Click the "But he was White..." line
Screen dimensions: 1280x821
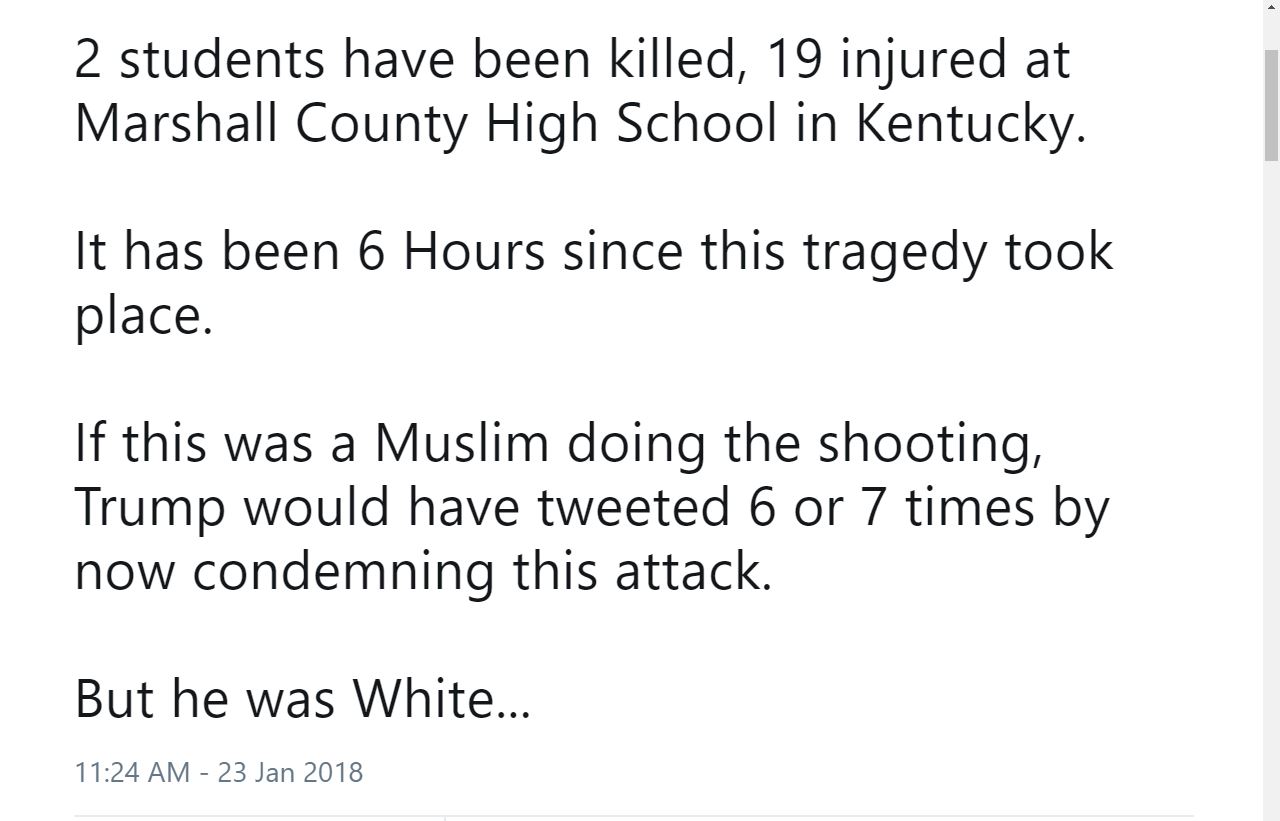pos(303,699)
